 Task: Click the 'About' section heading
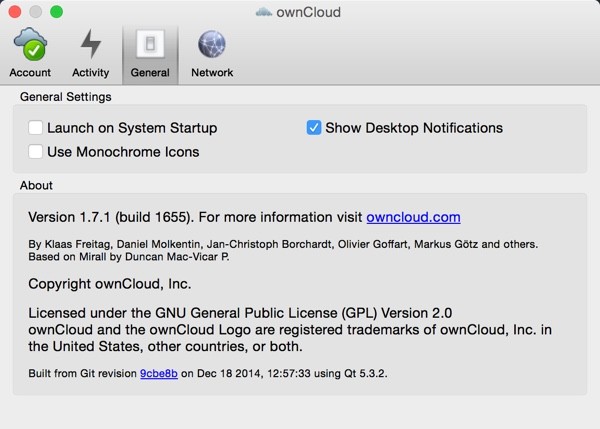(x=36, y=185)
